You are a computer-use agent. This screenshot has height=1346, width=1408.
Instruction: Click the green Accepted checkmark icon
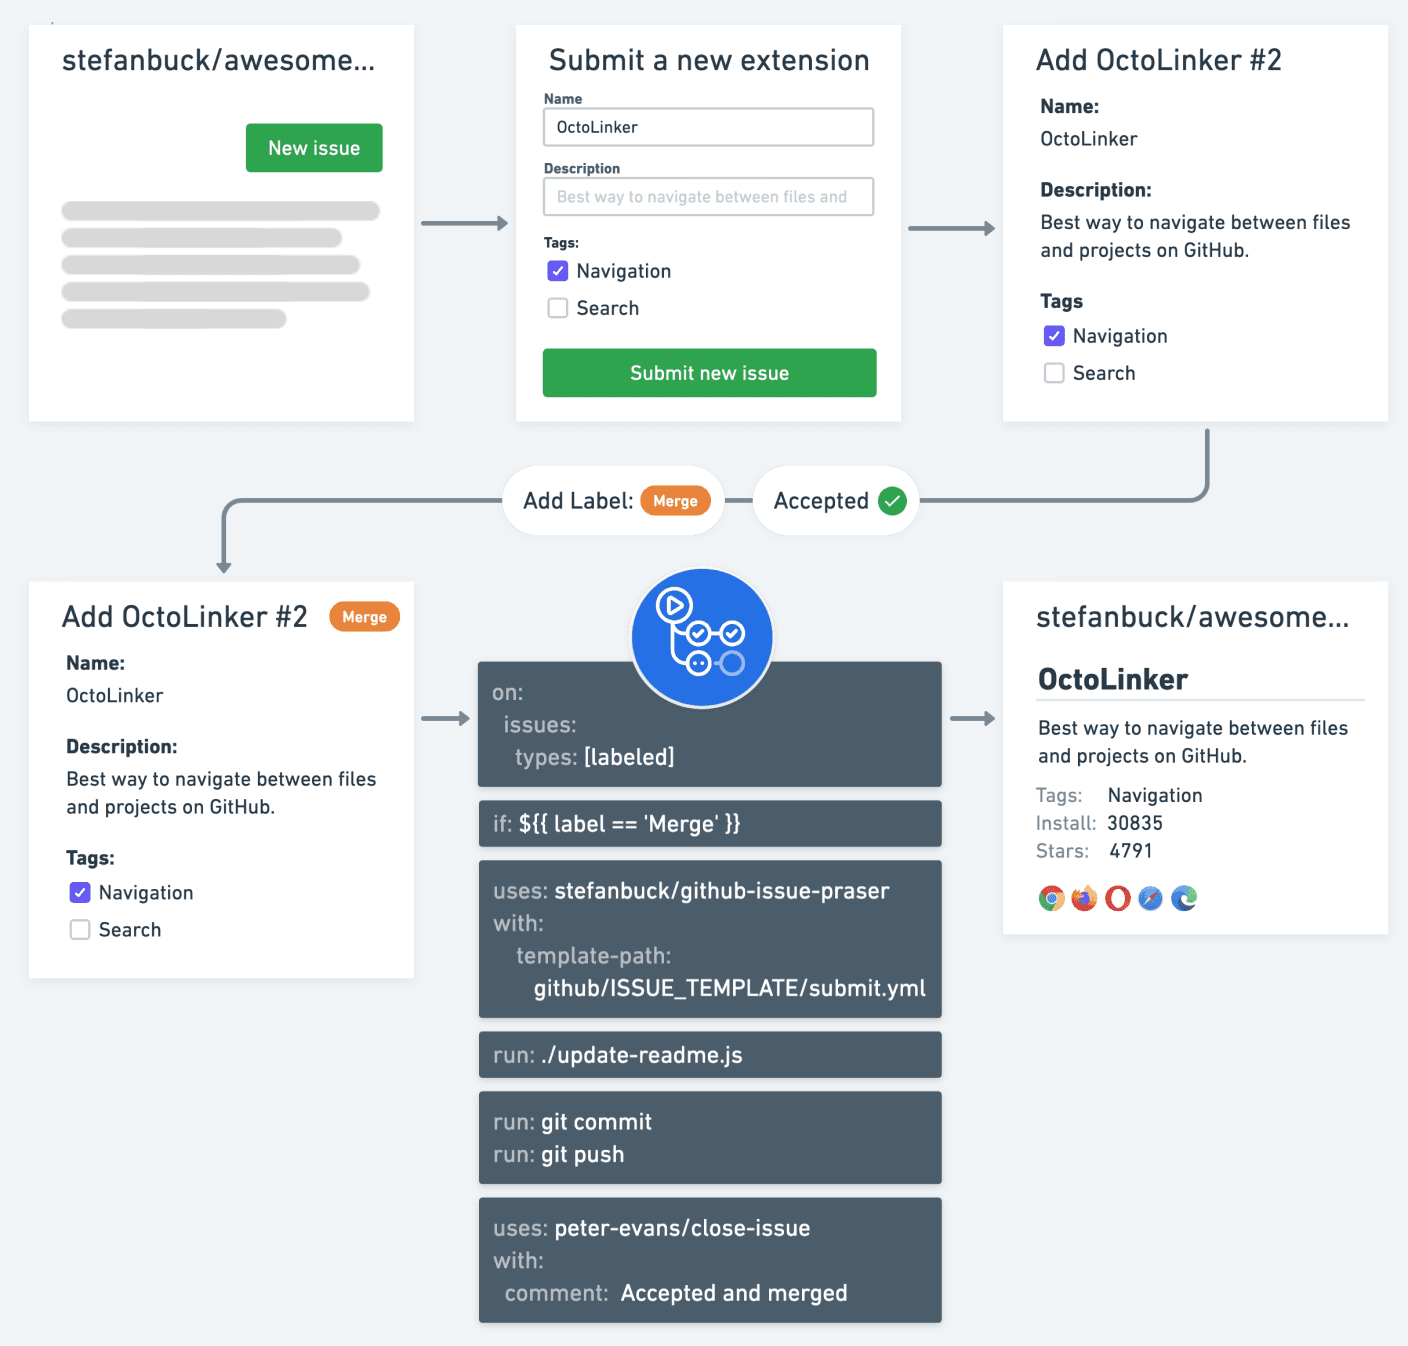(892, 501)
